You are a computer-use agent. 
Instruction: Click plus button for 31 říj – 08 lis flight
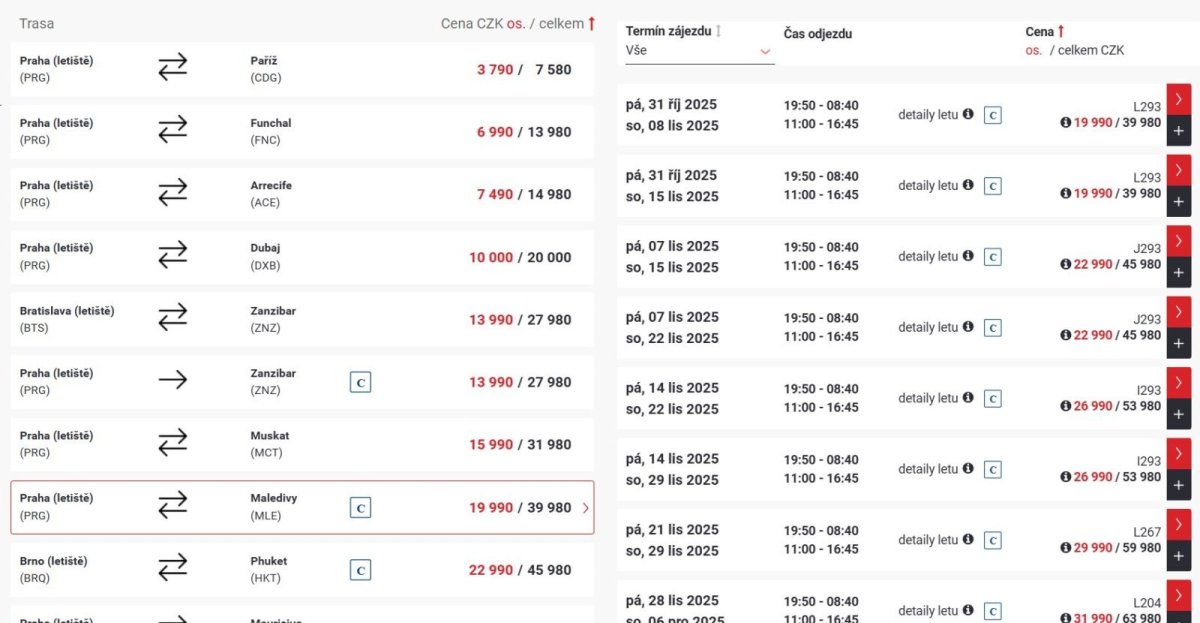1178,131
